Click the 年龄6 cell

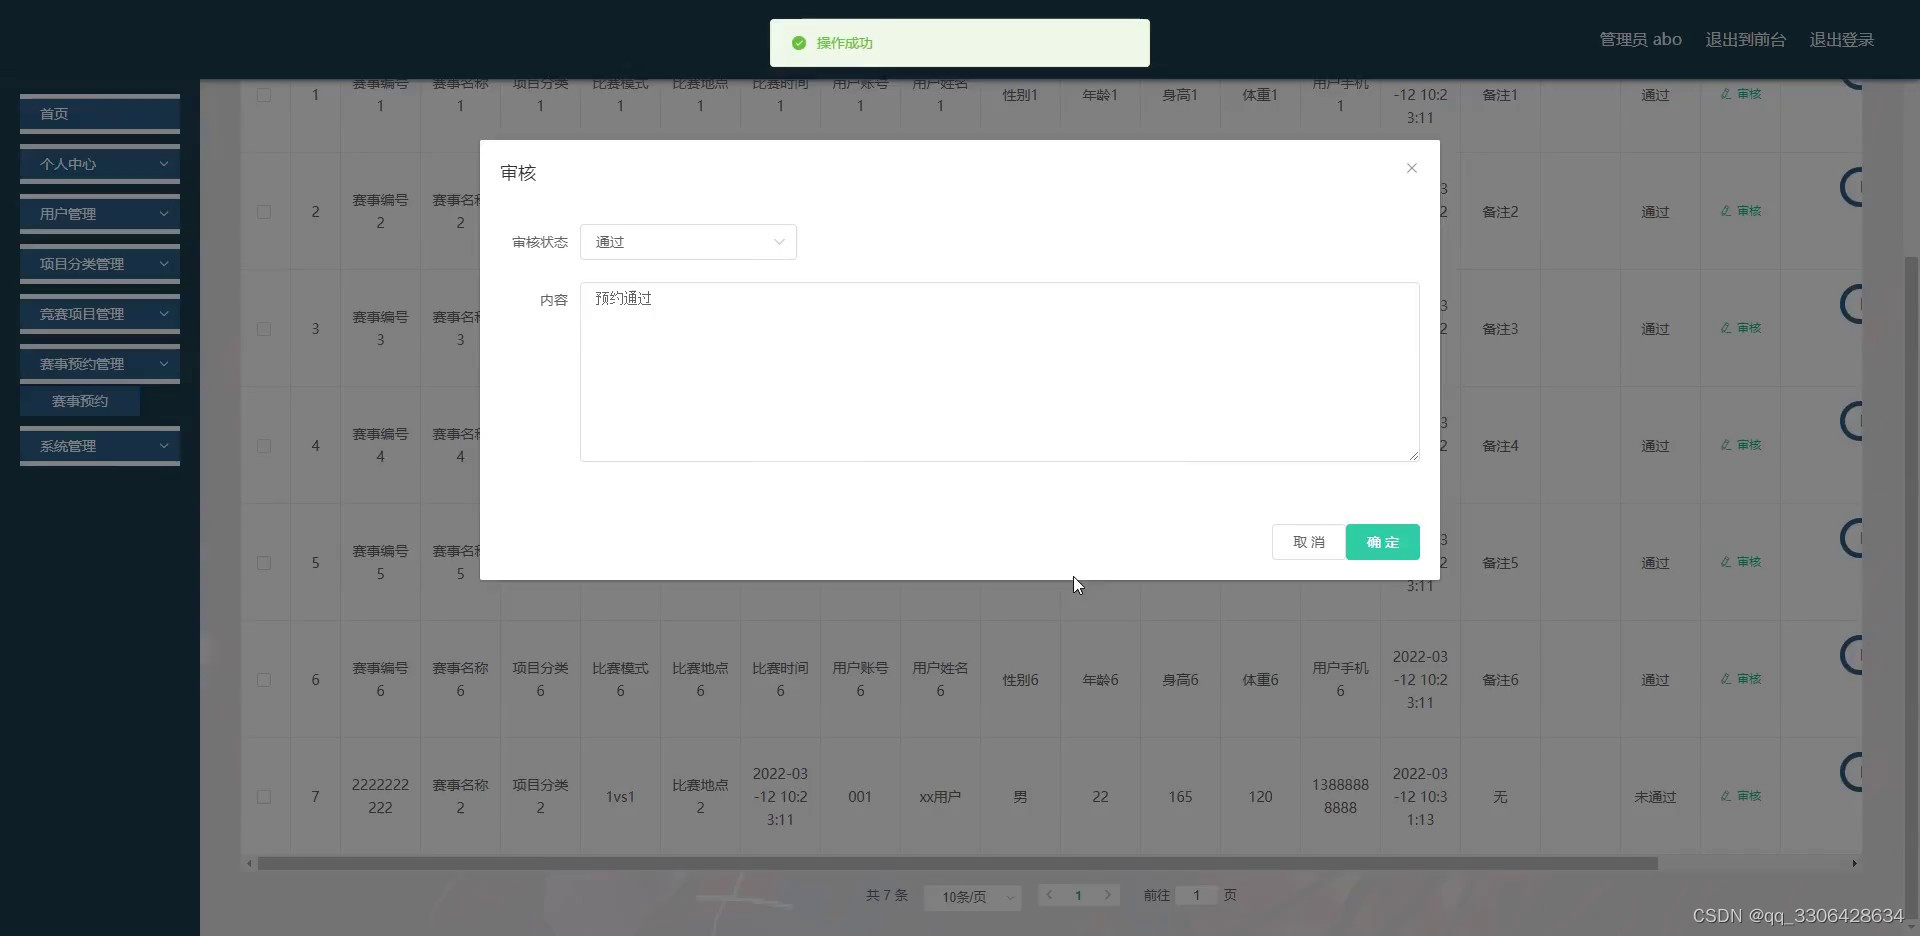pos(1100,680)
